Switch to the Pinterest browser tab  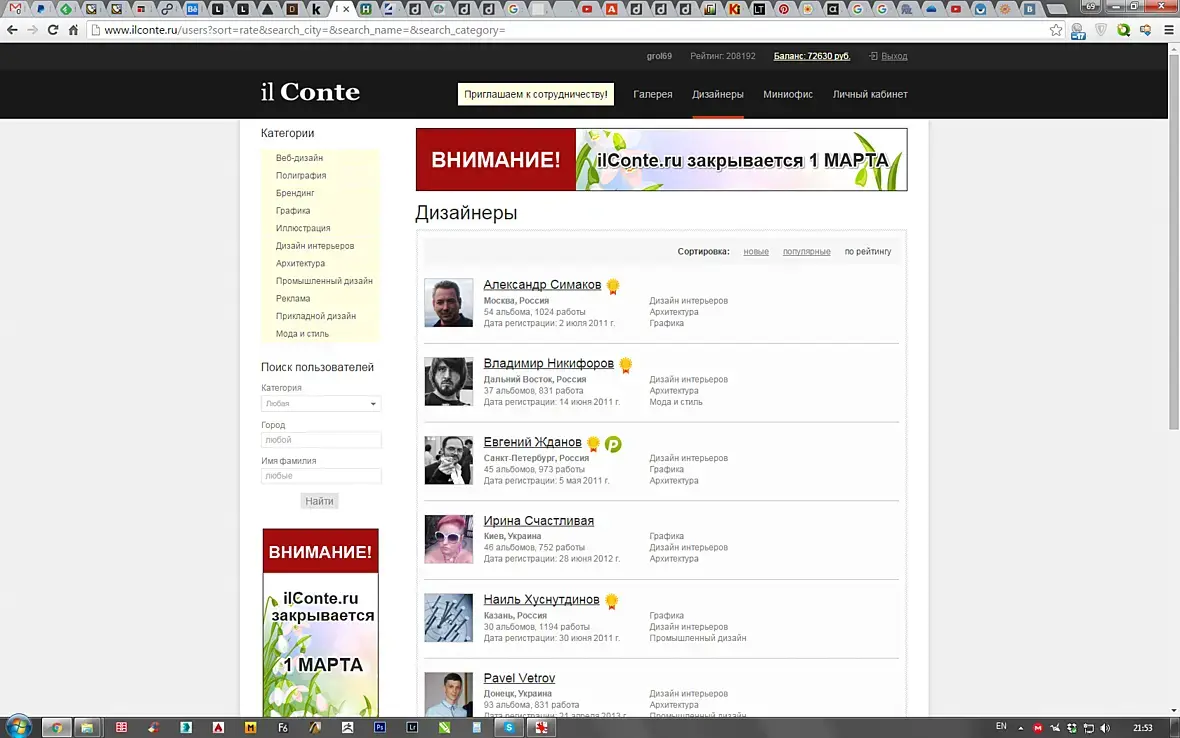point(783,9)
